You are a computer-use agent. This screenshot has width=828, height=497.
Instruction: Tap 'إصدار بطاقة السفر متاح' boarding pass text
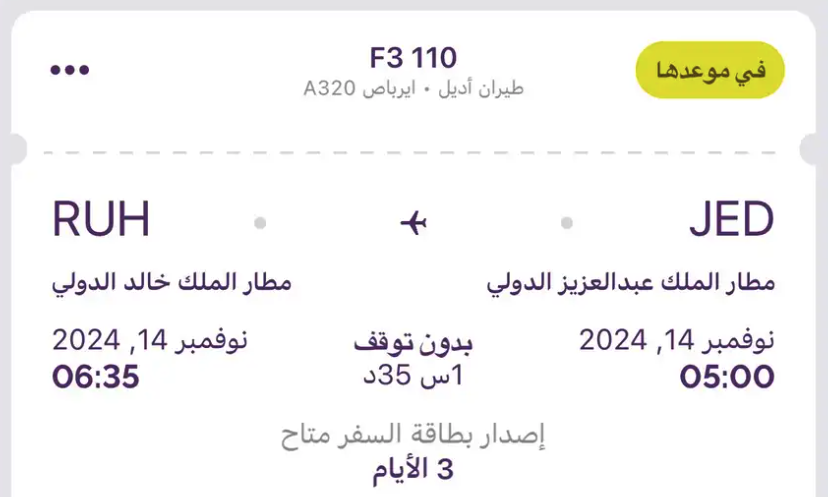click(413, 435)
